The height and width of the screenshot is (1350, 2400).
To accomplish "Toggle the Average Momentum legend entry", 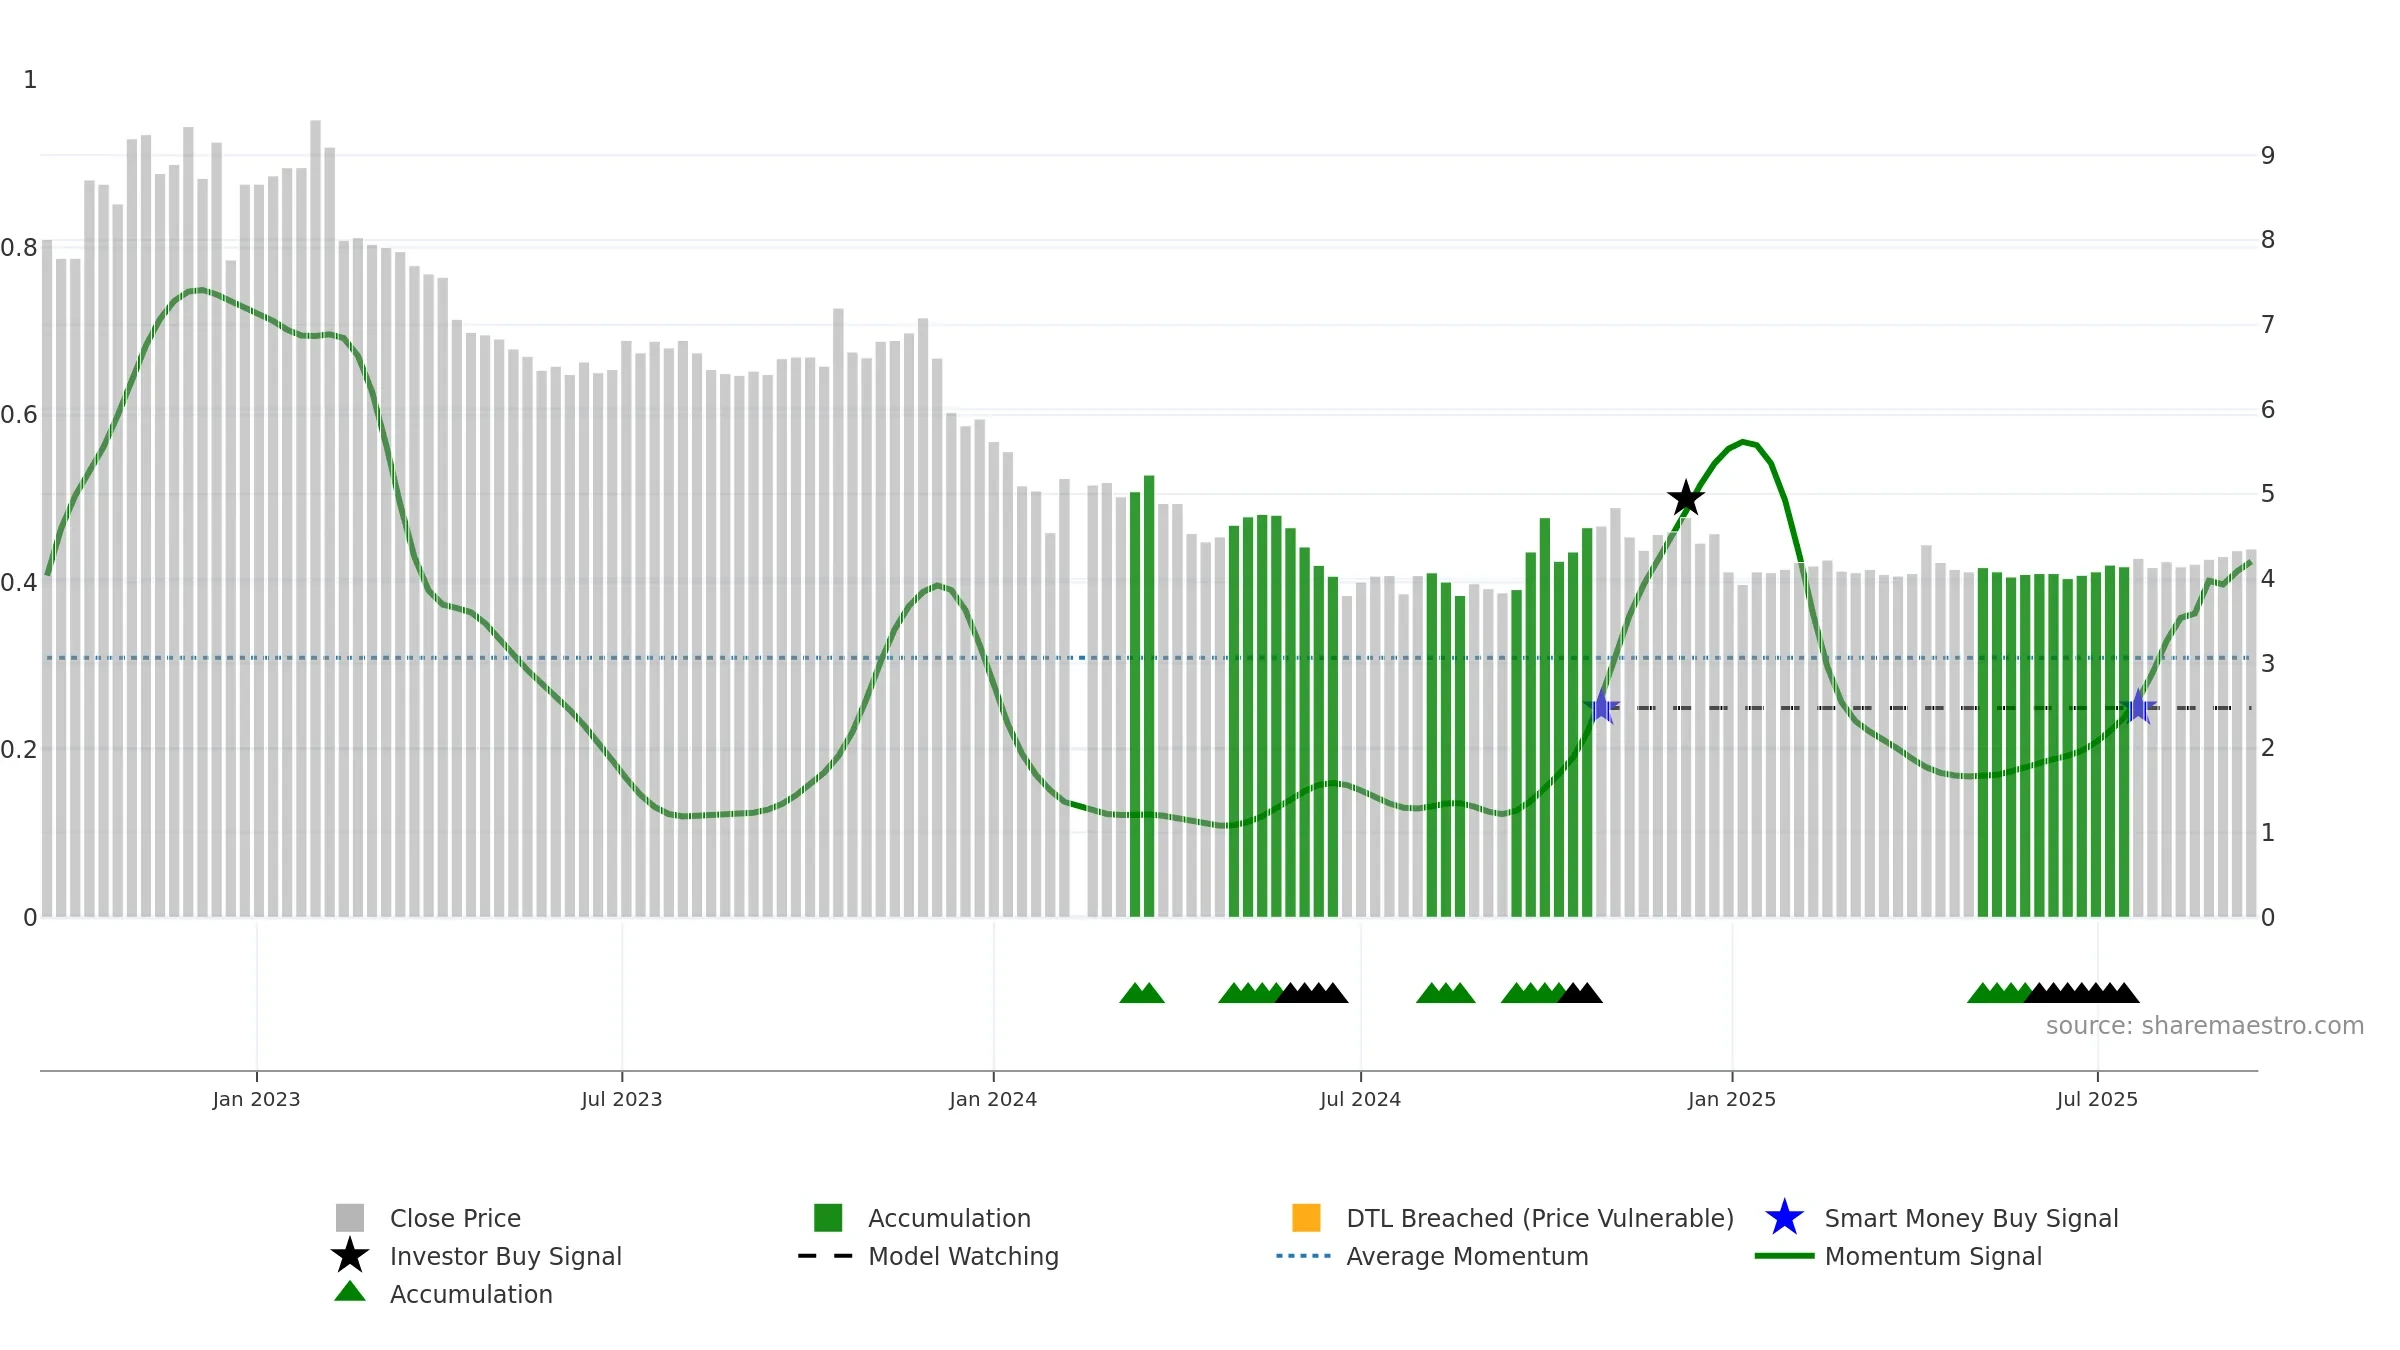I will click(1432, 1256).
